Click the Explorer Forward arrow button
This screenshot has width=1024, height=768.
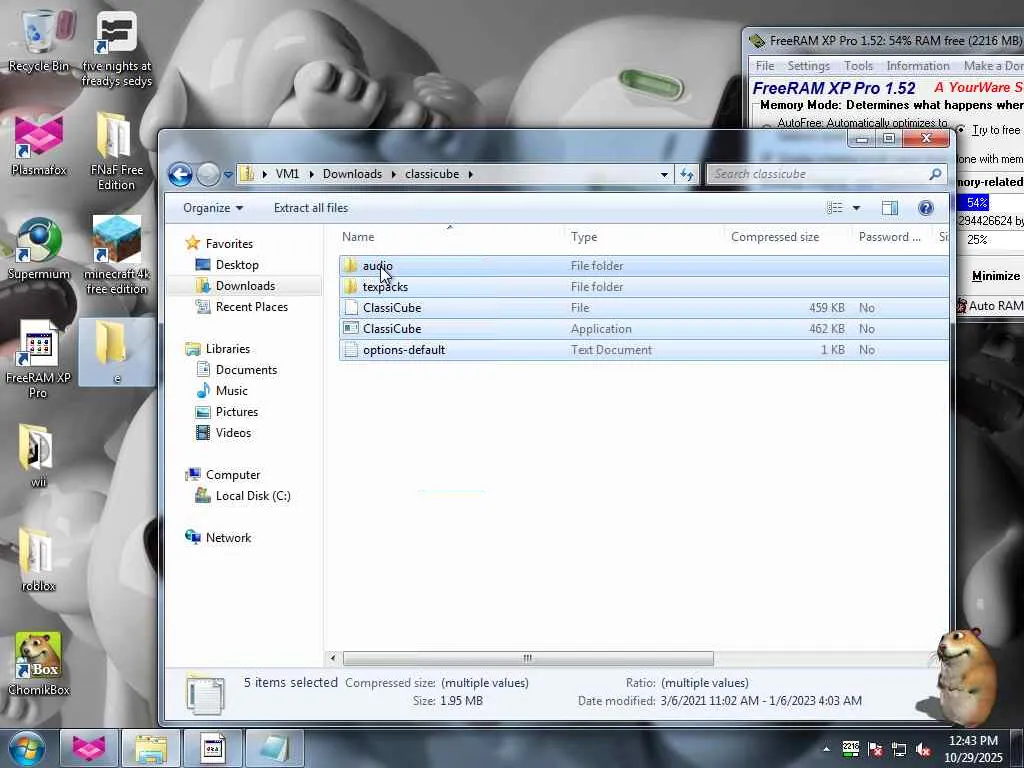[208, 174]
